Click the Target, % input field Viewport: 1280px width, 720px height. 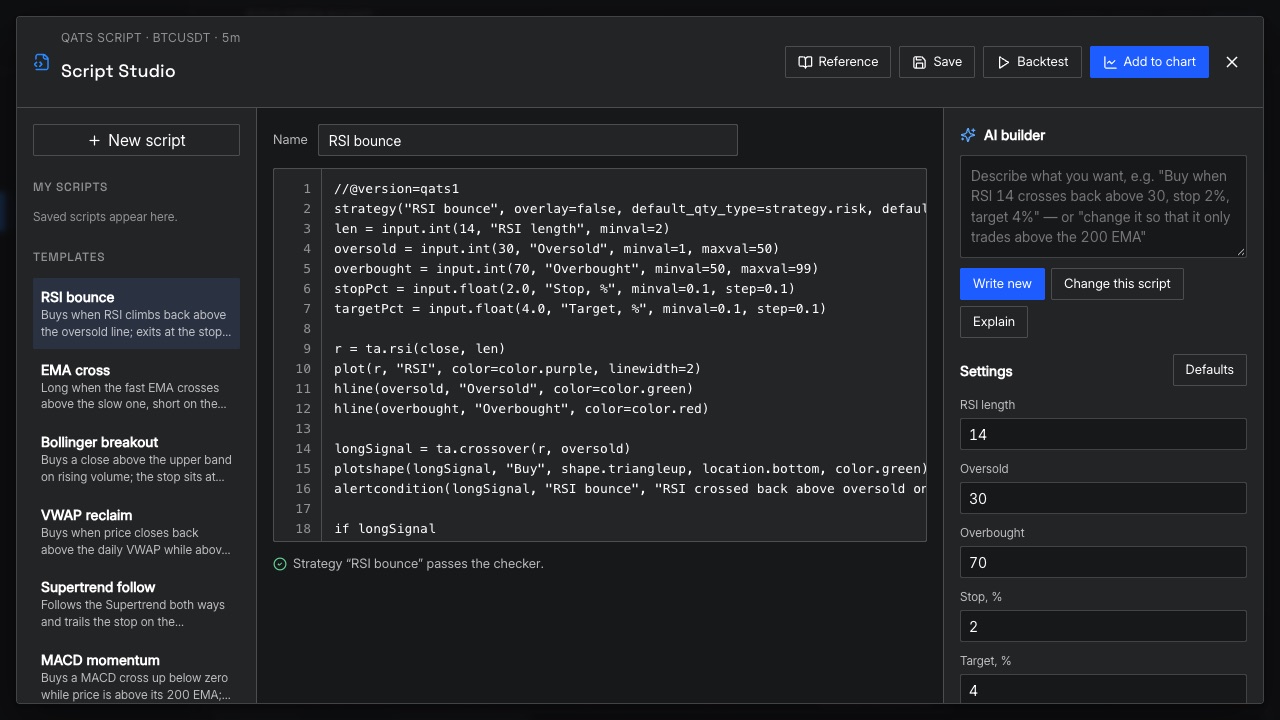pyautogui.click(x=1103, y=689)
